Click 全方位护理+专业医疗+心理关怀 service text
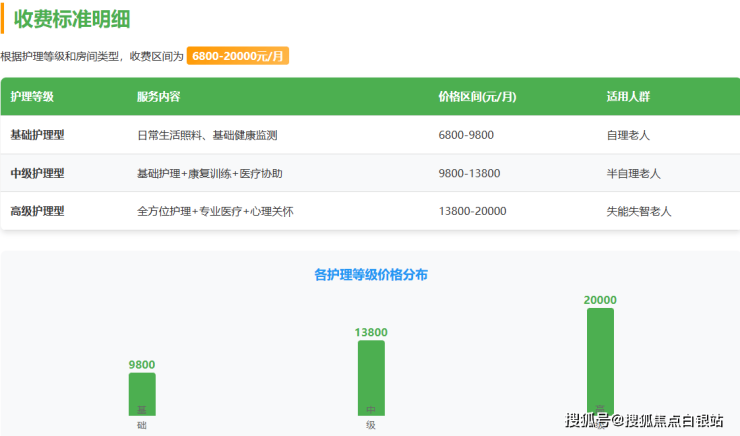Viewport: 740px width, 436px height. pos(214,211)
